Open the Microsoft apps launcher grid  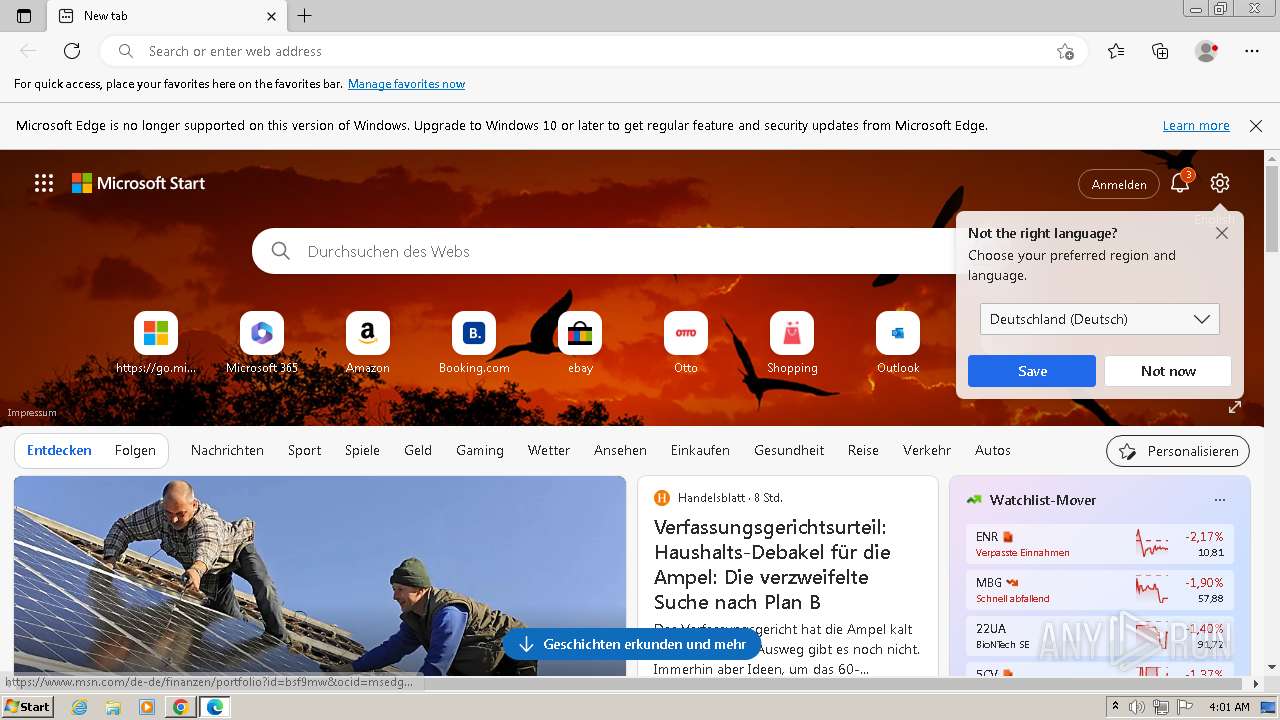[44, 183]
